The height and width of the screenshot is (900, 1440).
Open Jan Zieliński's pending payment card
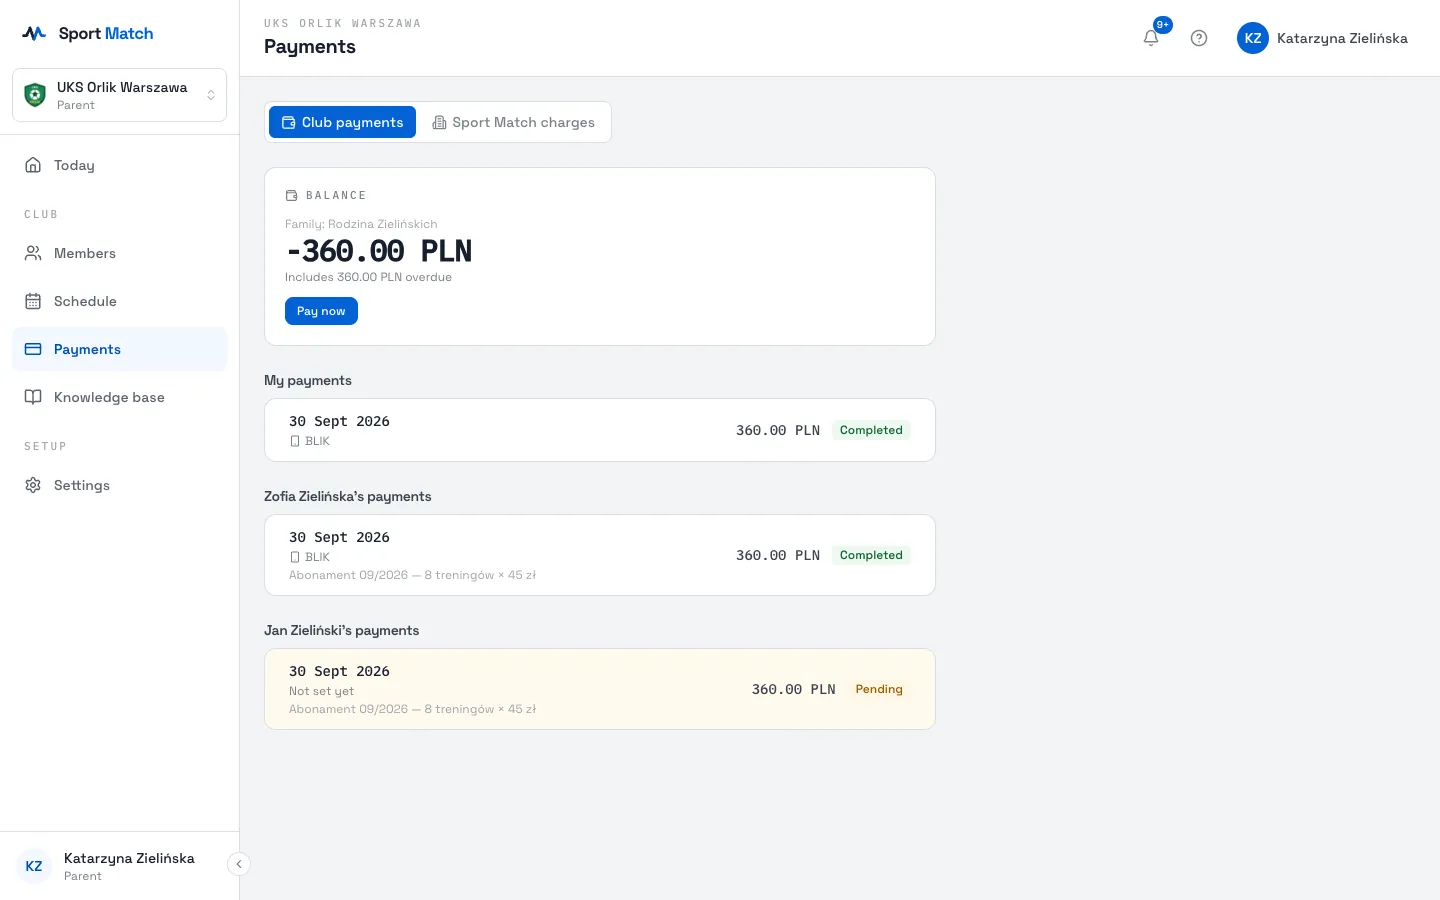pyautogui.click(x=600, y=689)
